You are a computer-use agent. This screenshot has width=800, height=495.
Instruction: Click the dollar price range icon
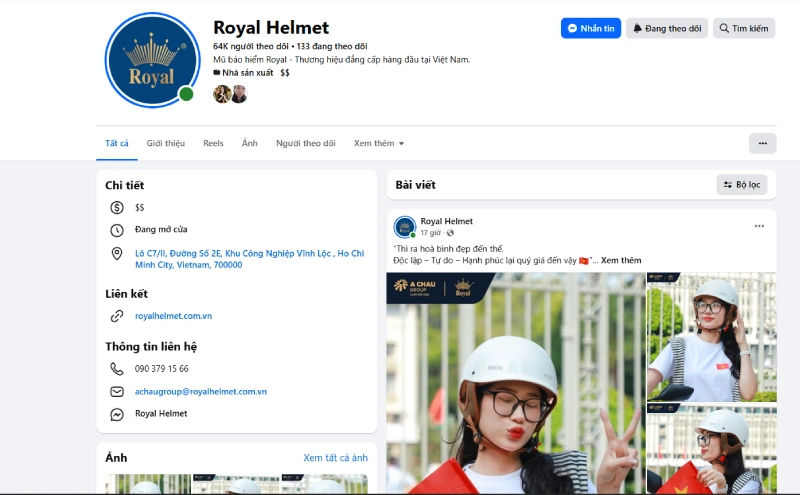pos(117,208)
